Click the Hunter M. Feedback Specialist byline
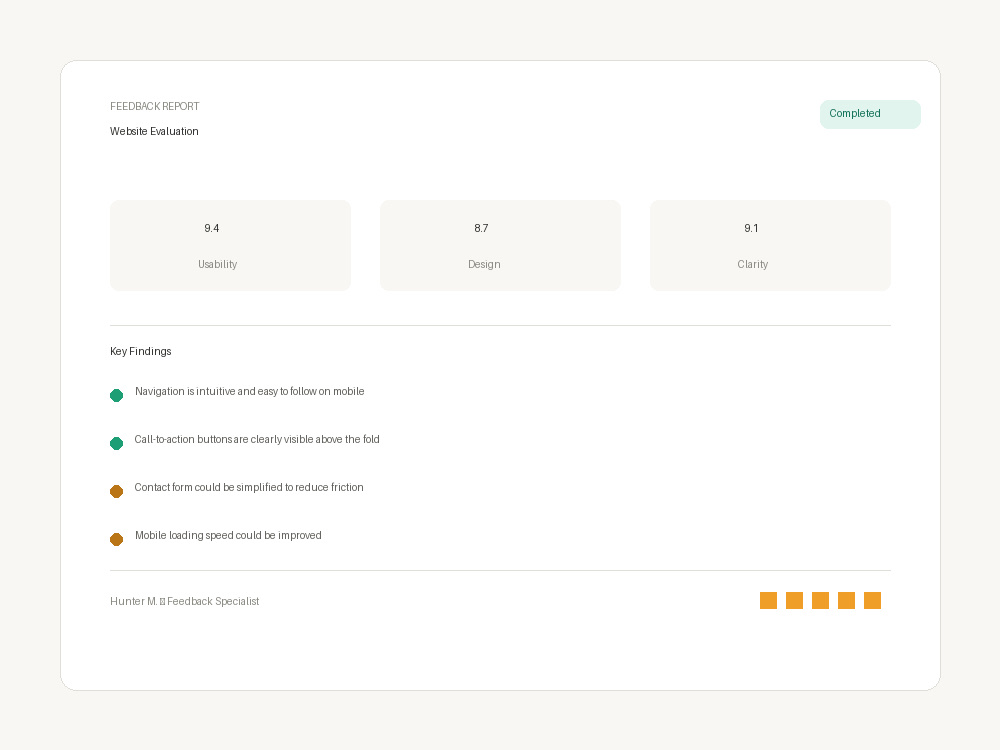 click(x=184, y=601)
